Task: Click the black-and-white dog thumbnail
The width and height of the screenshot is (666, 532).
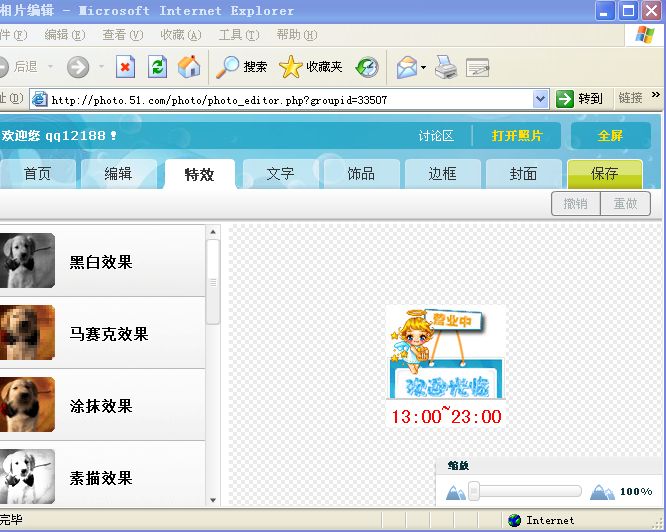Action: pos(27,261)
